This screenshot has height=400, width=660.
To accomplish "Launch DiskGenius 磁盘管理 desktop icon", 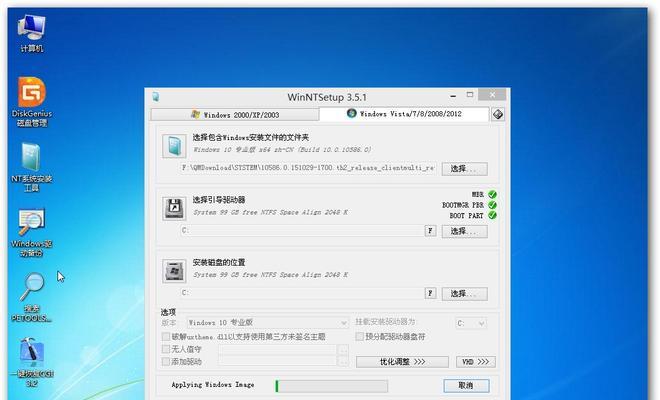I will [x=32, y=102].
